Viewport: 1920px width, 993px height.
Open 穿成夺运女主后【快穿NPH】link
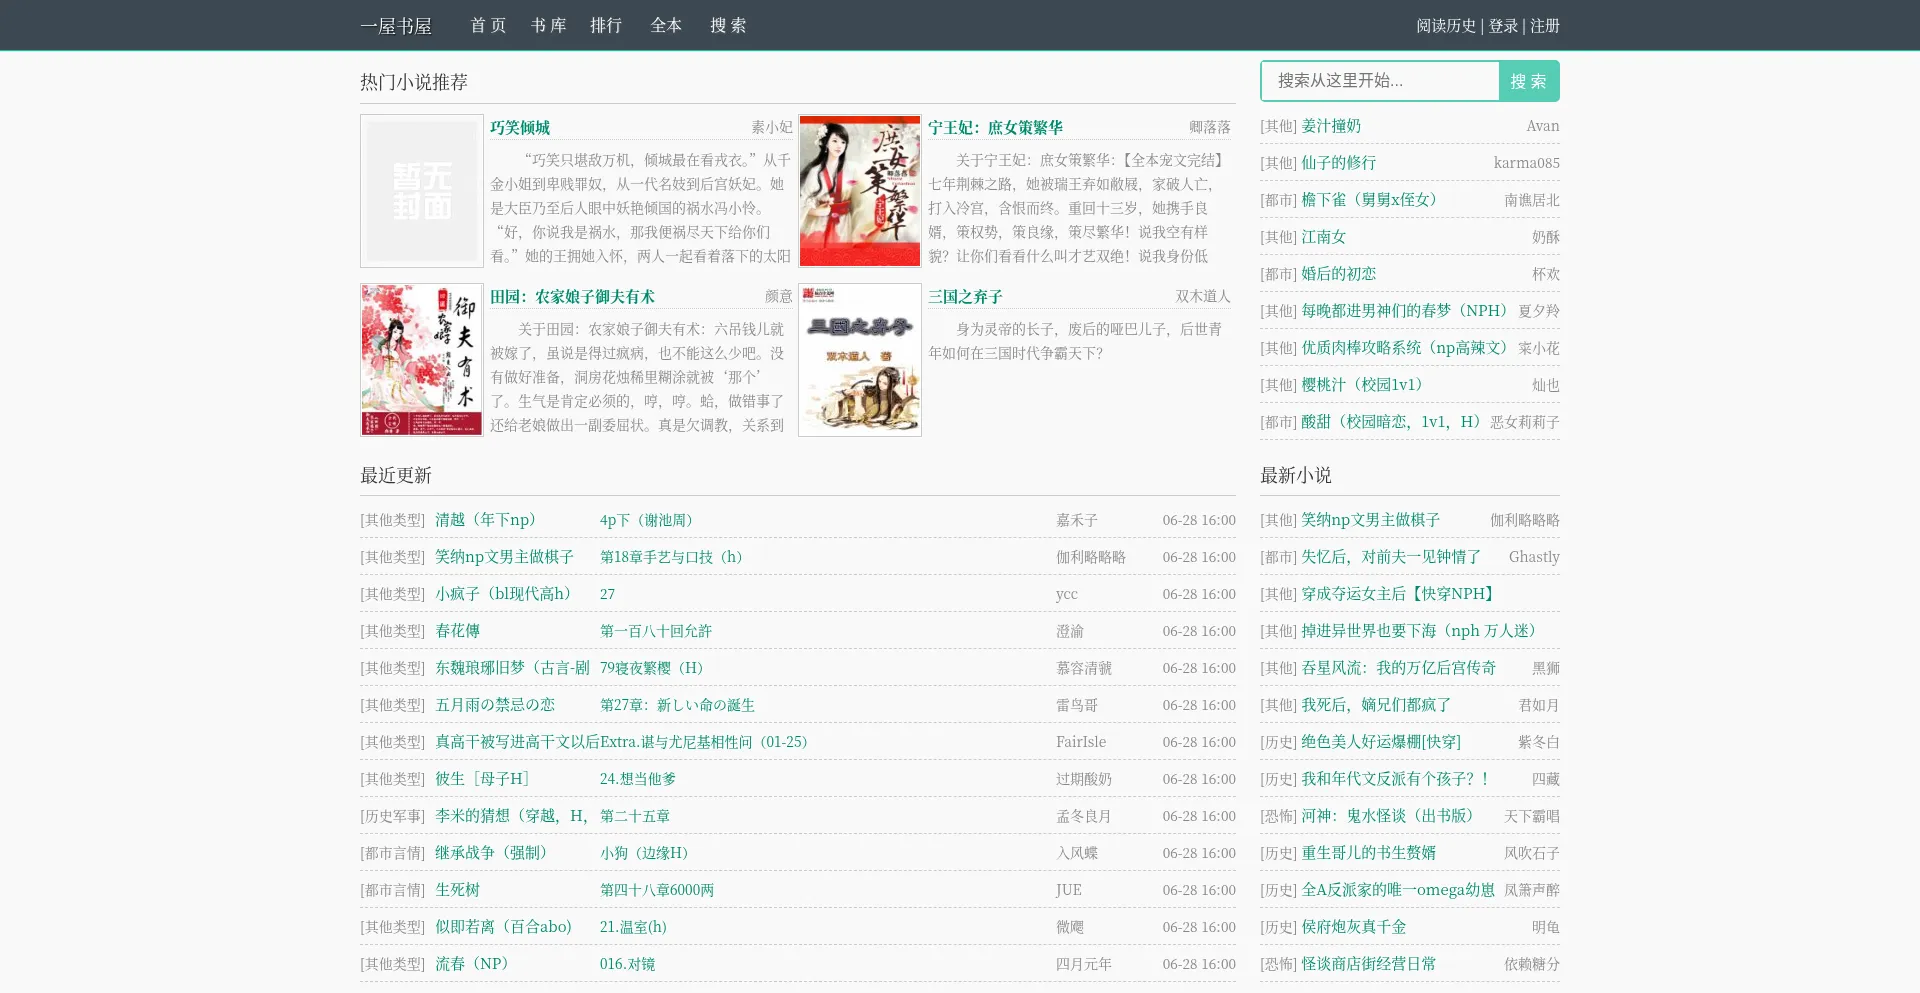(1398, 594)
